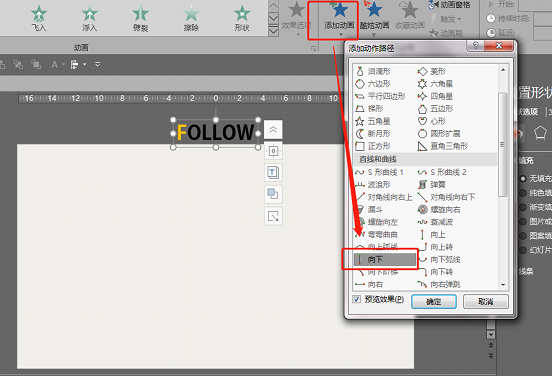Expand the 线条 line section
The width and height of the screenshot is (552, 376).
point(526,271)
